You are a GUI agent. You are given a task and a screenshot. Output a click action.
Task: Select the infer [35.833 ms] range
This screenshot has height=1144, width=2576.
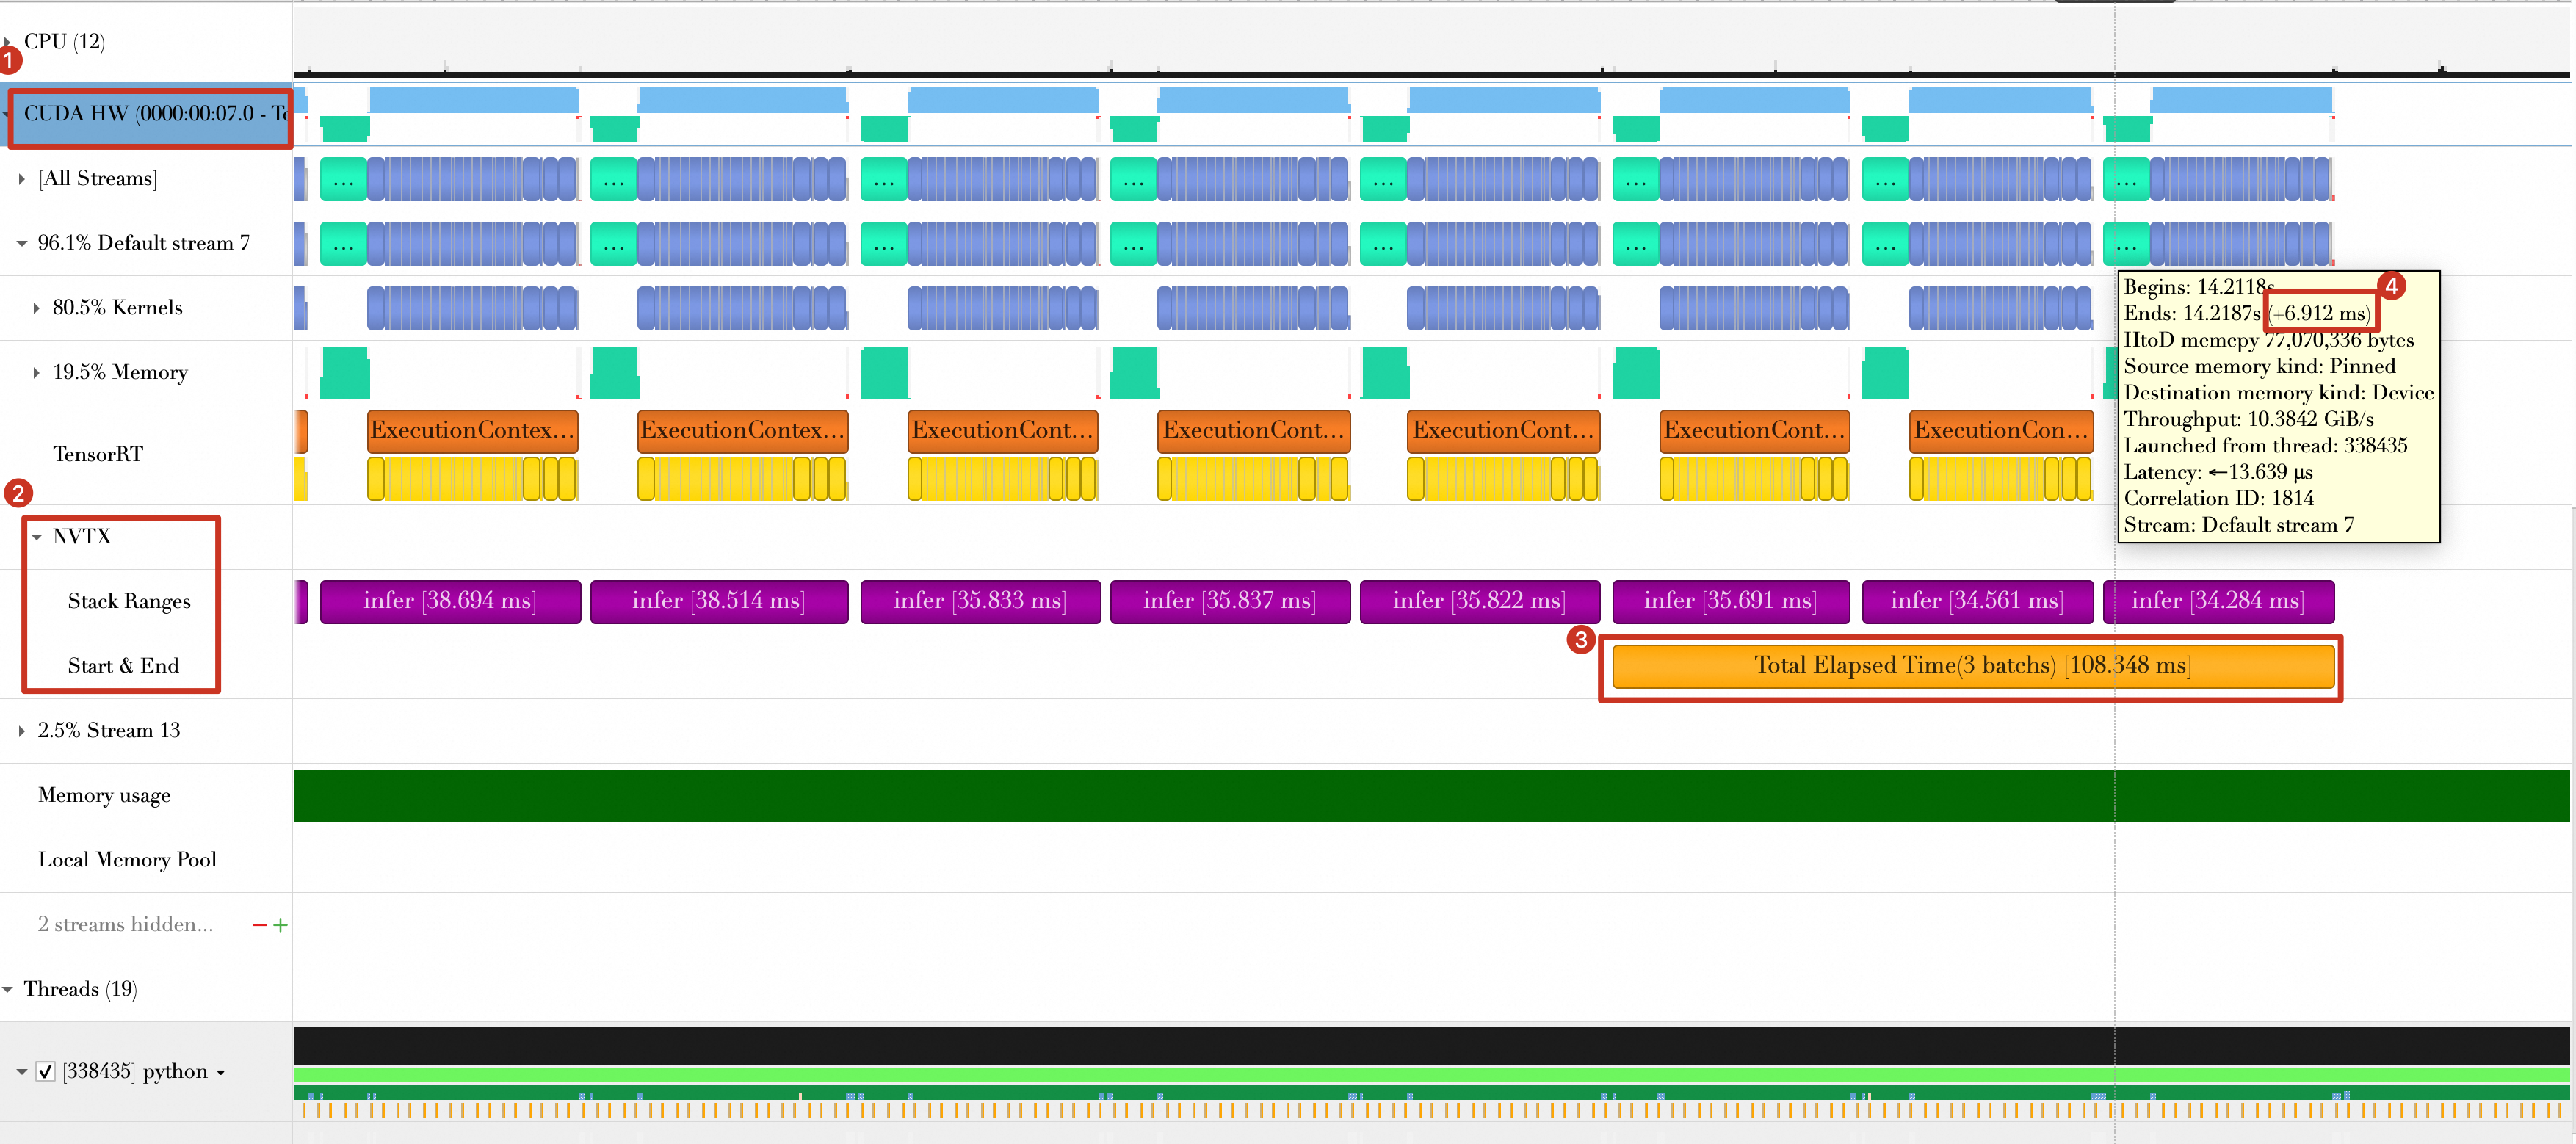tap(980, 601)
